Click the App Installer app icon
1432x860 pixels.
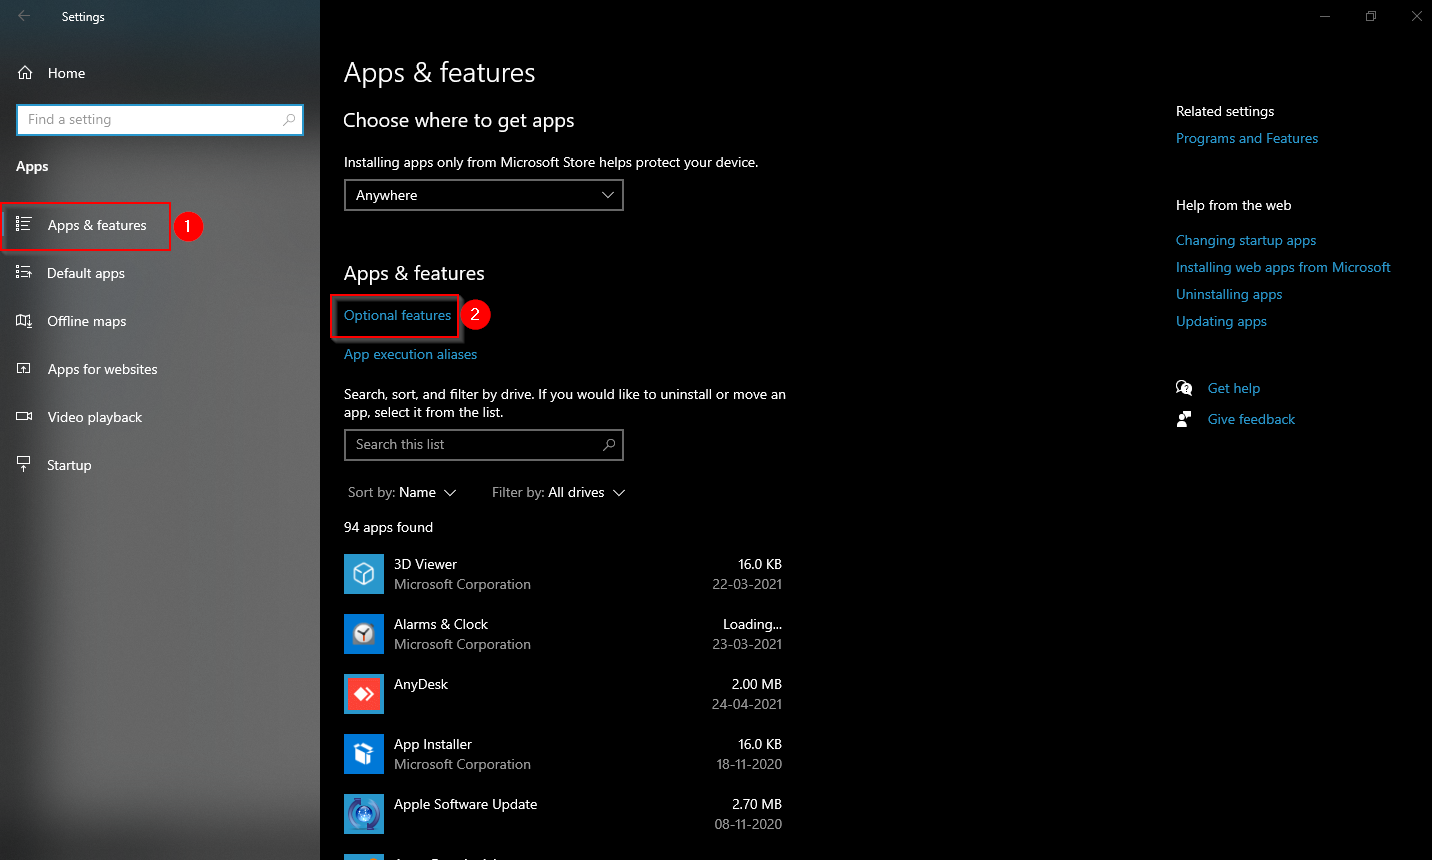coord(364,754)
